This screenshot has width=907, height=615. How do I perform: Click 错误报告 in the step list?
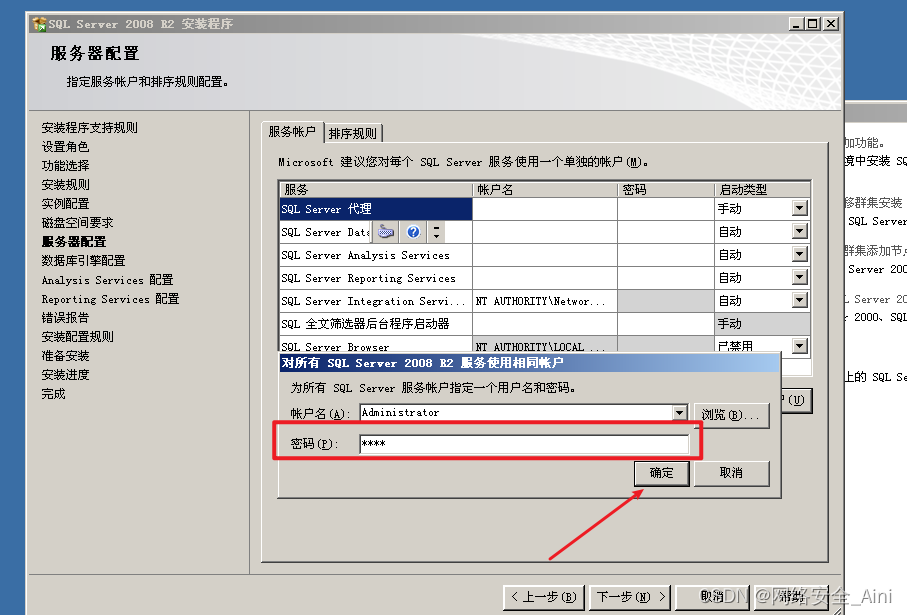[65, 318]
